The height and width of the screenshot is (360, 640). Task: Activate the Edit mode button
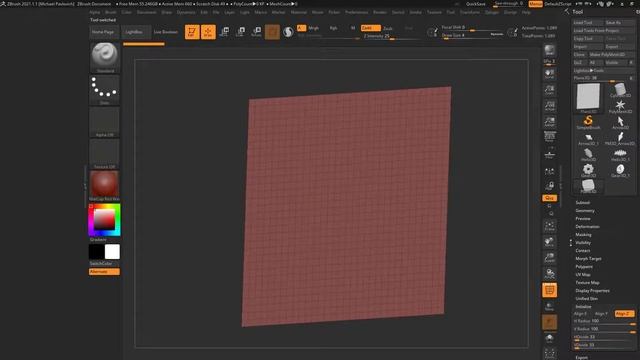click(x=192, y=32)
